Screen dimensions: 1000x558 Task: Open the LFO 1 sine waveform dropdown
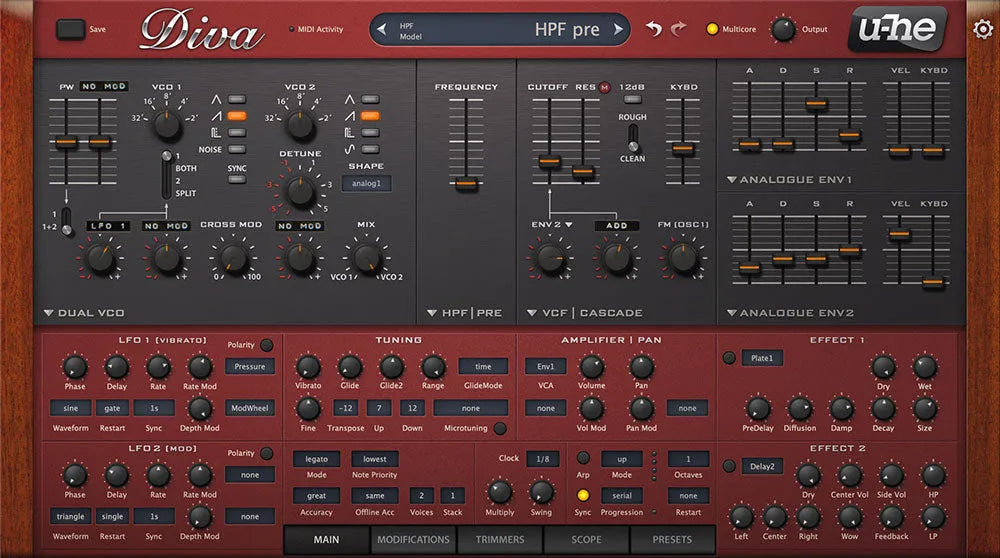coord(70,408)
